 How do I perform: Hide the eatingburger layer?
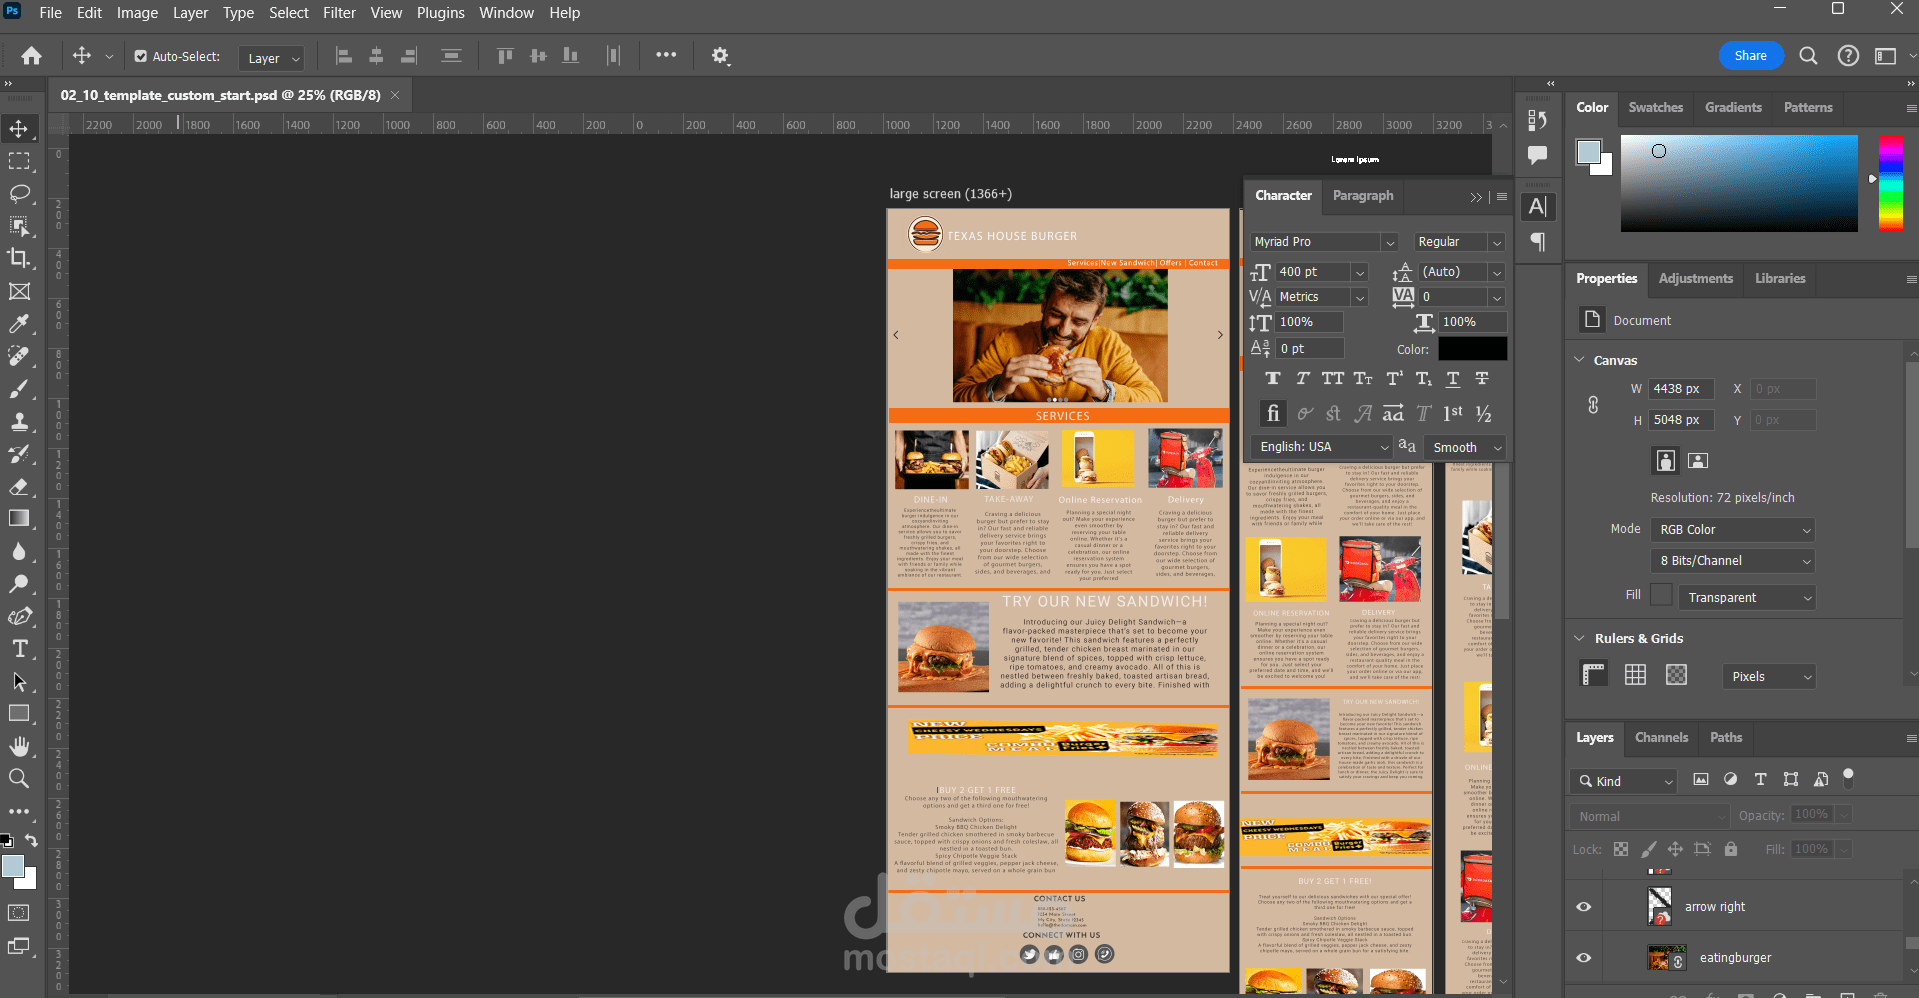tap(1584, 958)
